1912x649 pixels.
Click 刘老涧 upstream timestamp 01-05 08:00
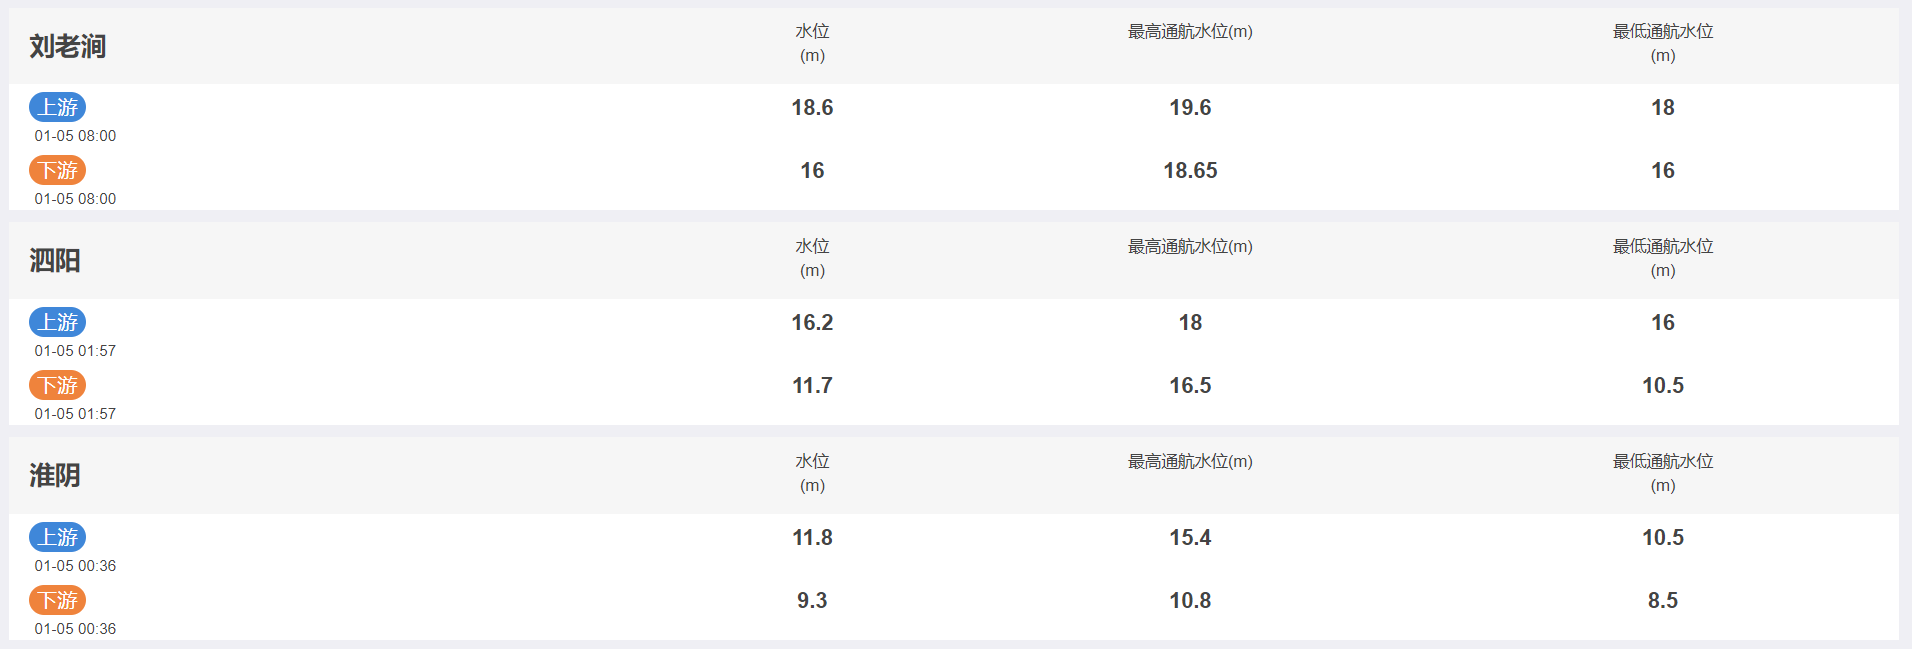pyautogui.click(x=75, y=136)
